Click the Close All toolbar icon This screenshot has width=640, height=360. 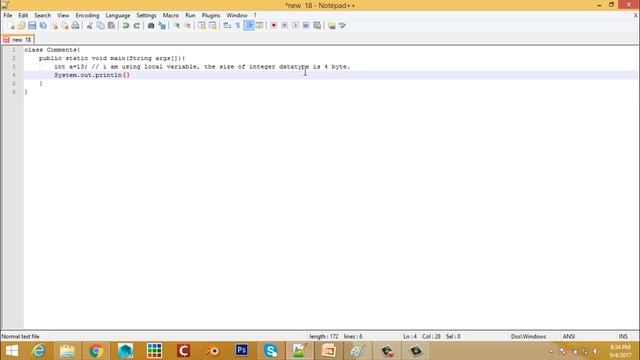click(x=64, y=26)
